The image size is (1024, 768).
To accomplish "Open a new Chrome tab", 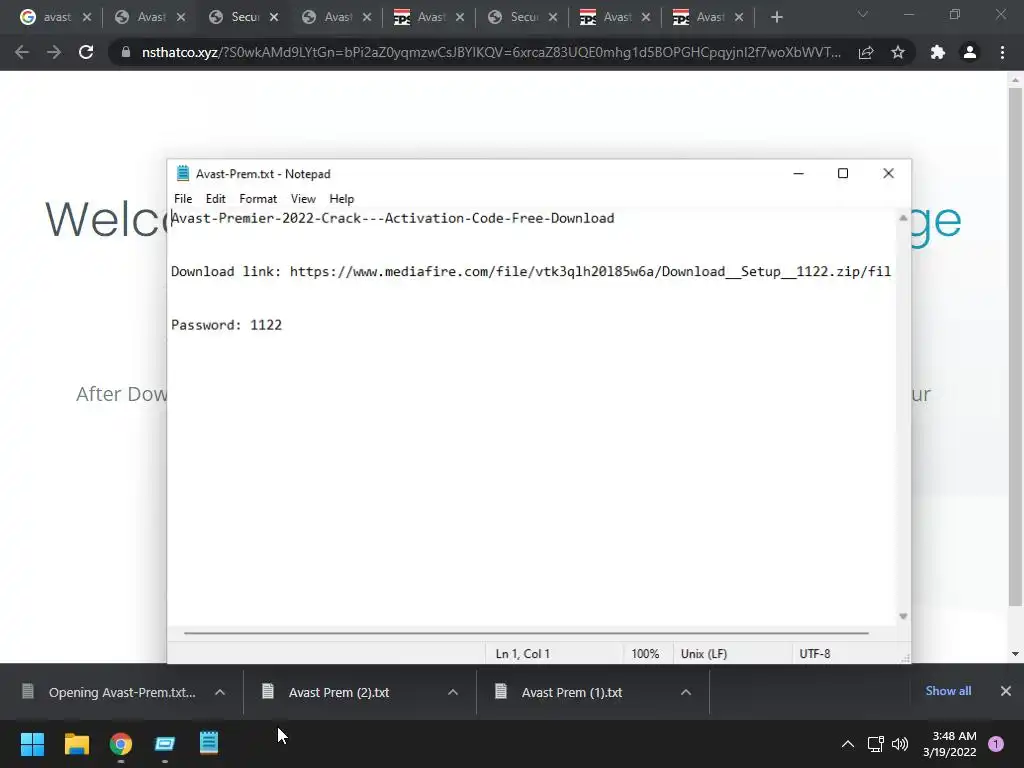I will [776, 18].
